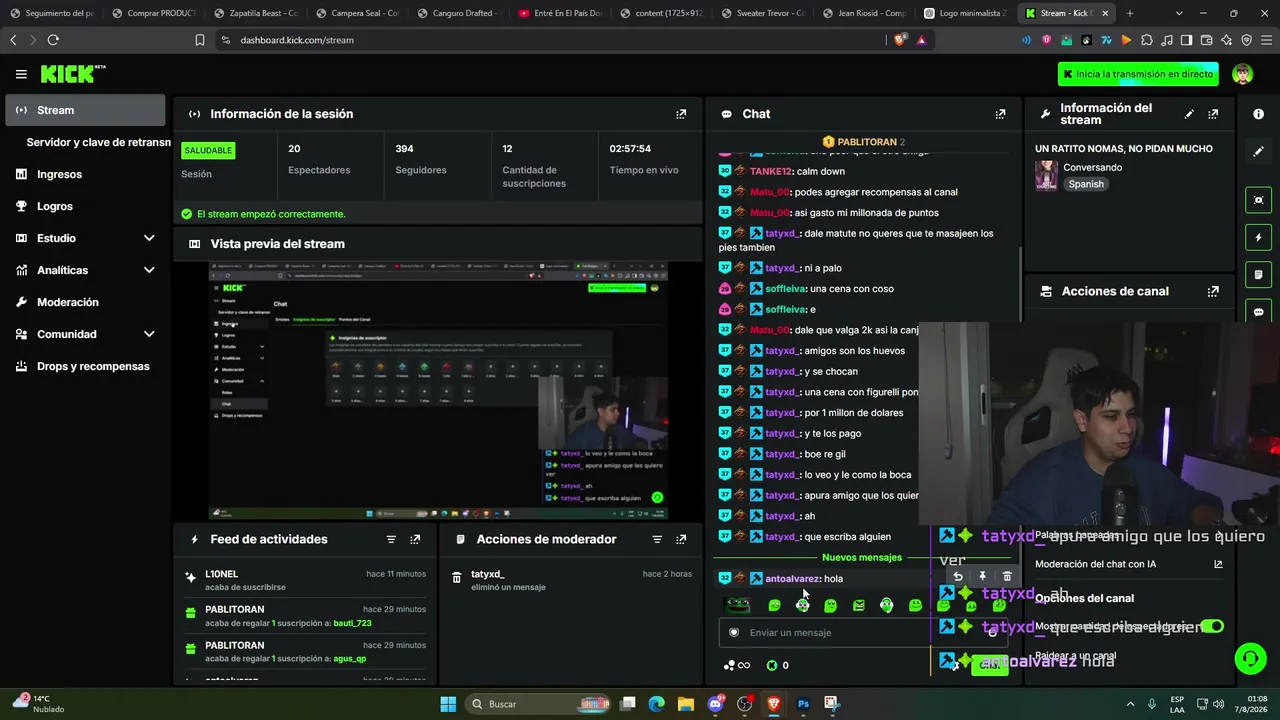
Task: Click the chat bubble icon in right rail
Action: click(1258, 312)
